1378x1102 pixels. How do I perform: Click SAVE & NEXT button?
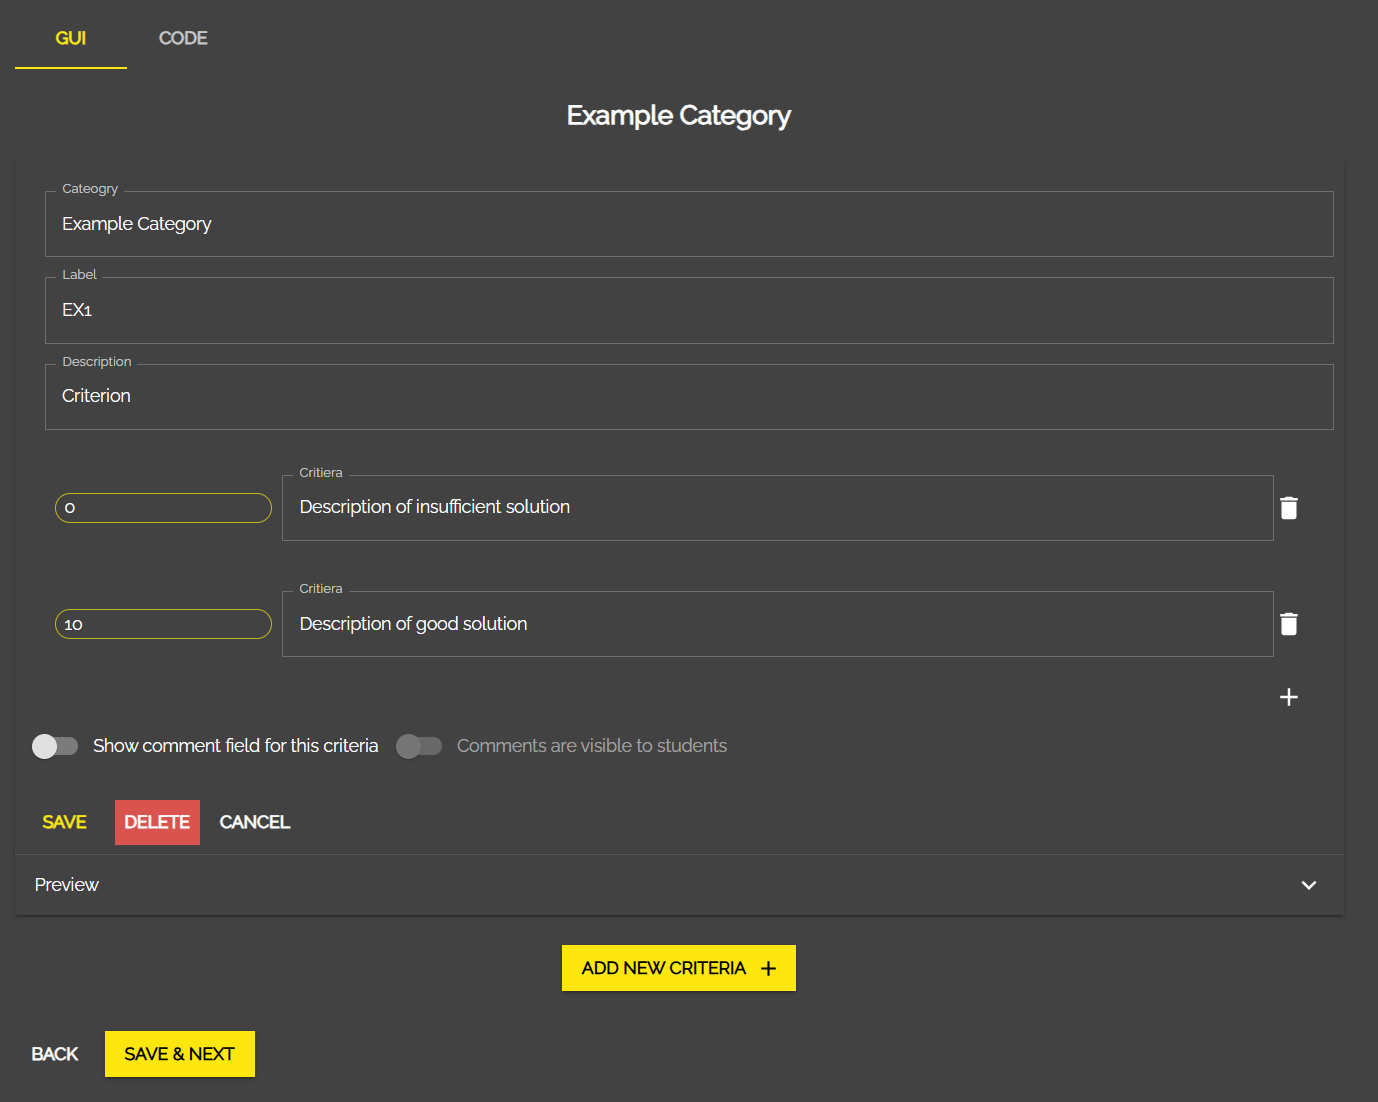pos(180,1054)
